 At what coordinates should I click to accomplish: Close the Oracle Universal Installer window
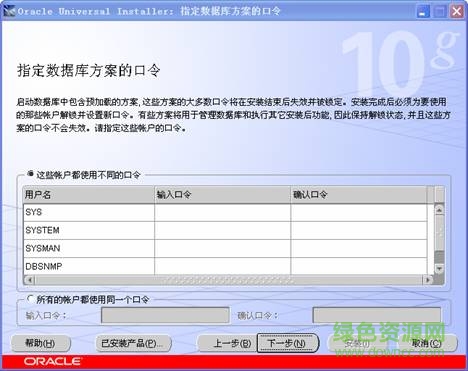point(457,12)
